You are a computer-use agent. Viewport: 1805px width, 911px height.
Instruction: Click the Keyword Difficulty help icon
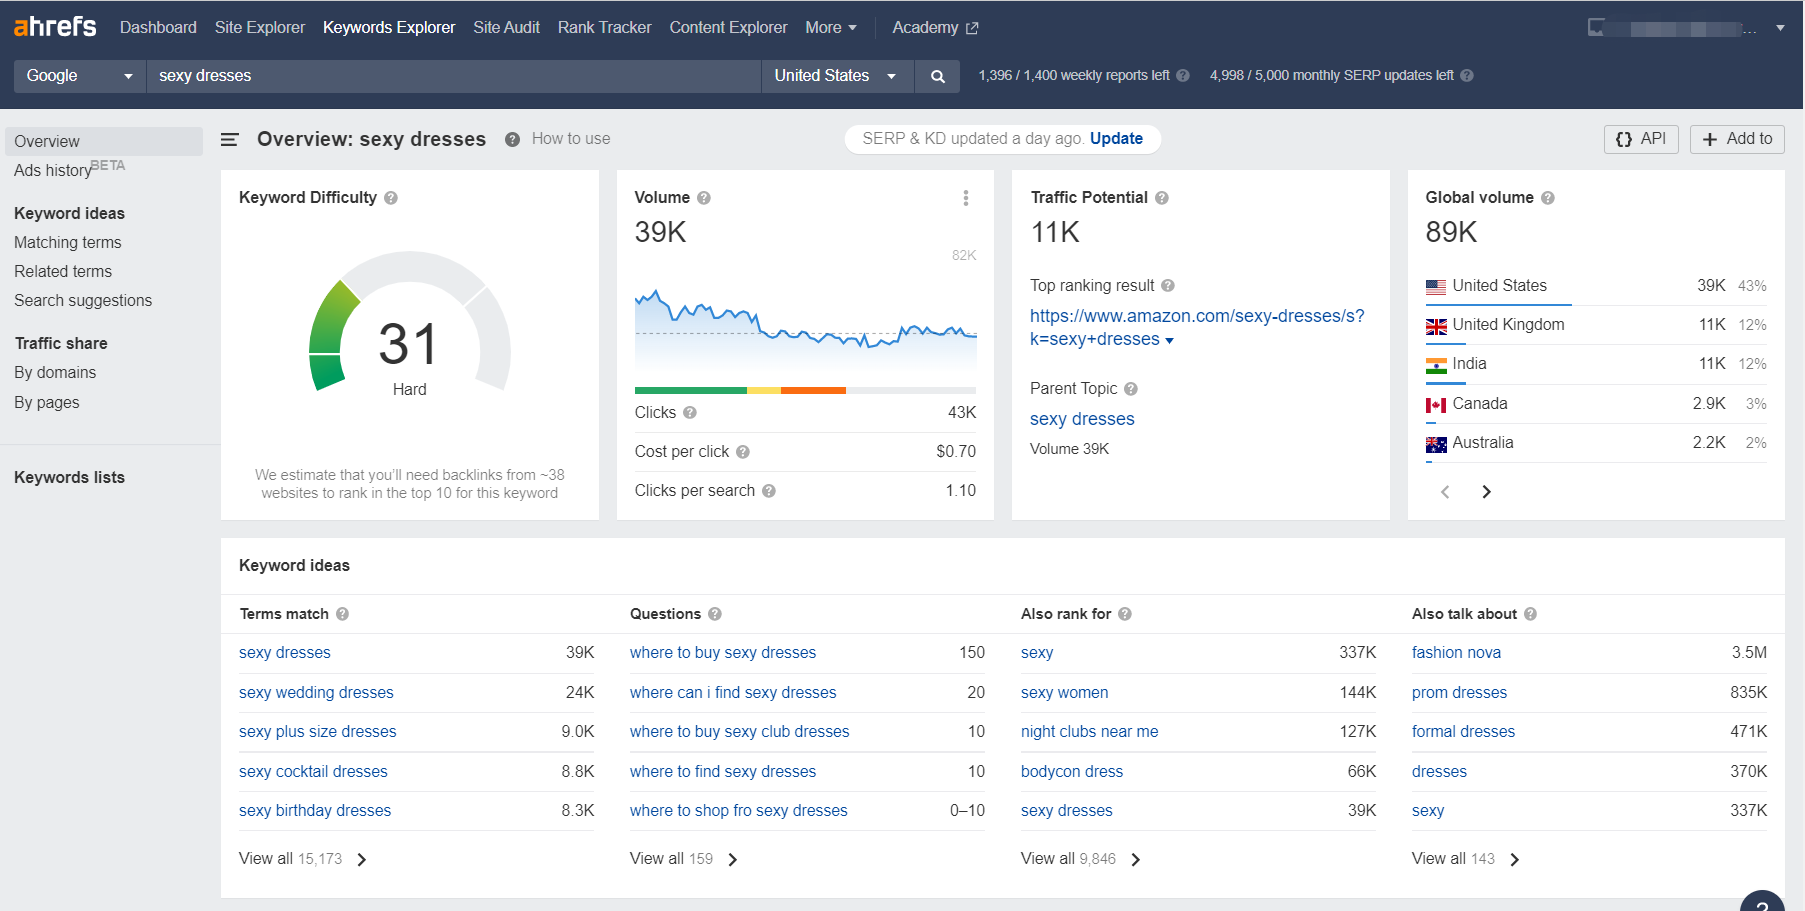(x=391, y=198)
